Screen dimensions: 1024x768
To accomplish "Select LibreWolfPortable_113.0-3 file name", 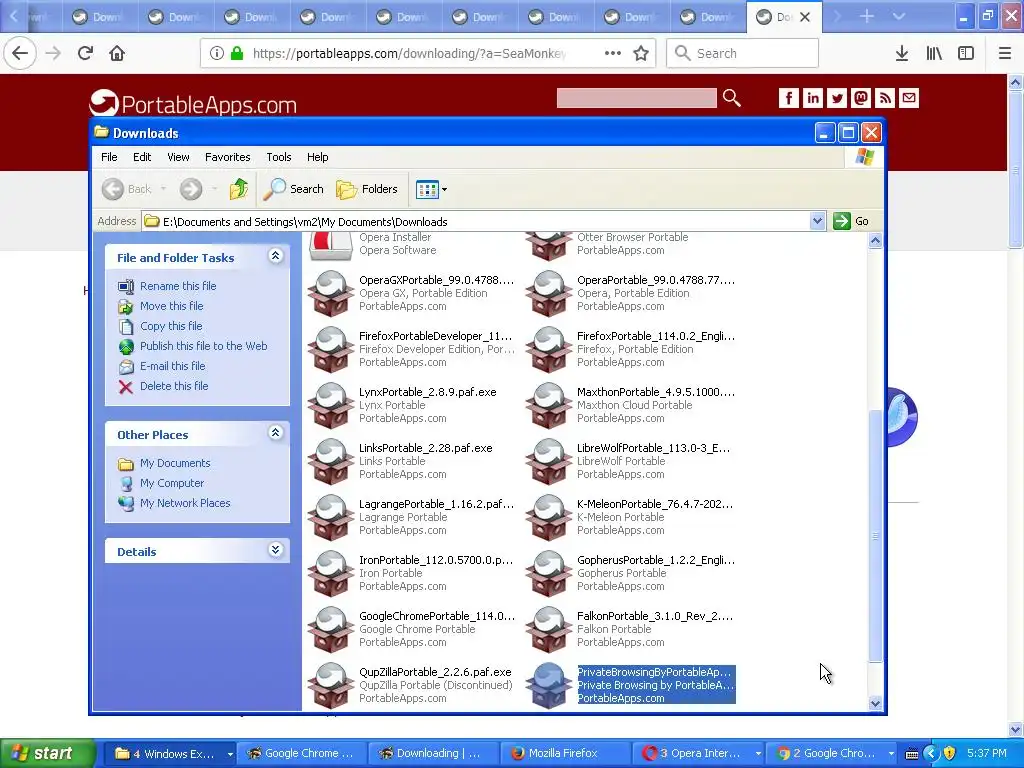I will (x=654, y=448).
